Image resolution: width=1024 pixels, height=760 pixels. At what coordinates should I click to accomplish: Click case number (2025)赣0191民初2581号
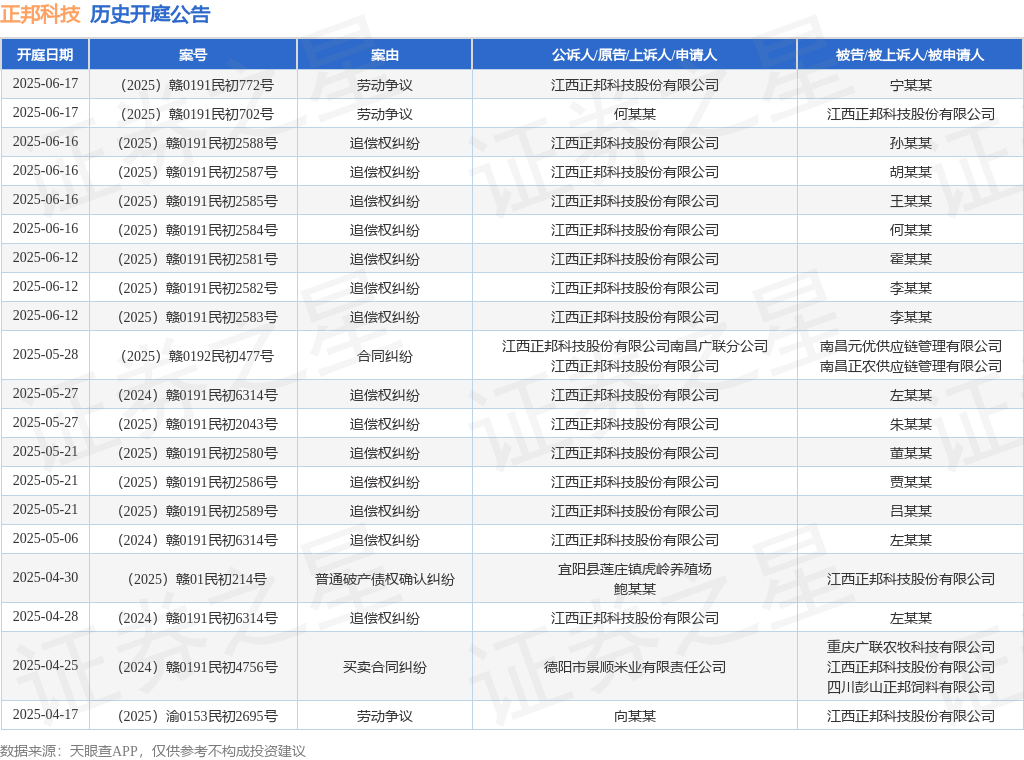[198, 259]
